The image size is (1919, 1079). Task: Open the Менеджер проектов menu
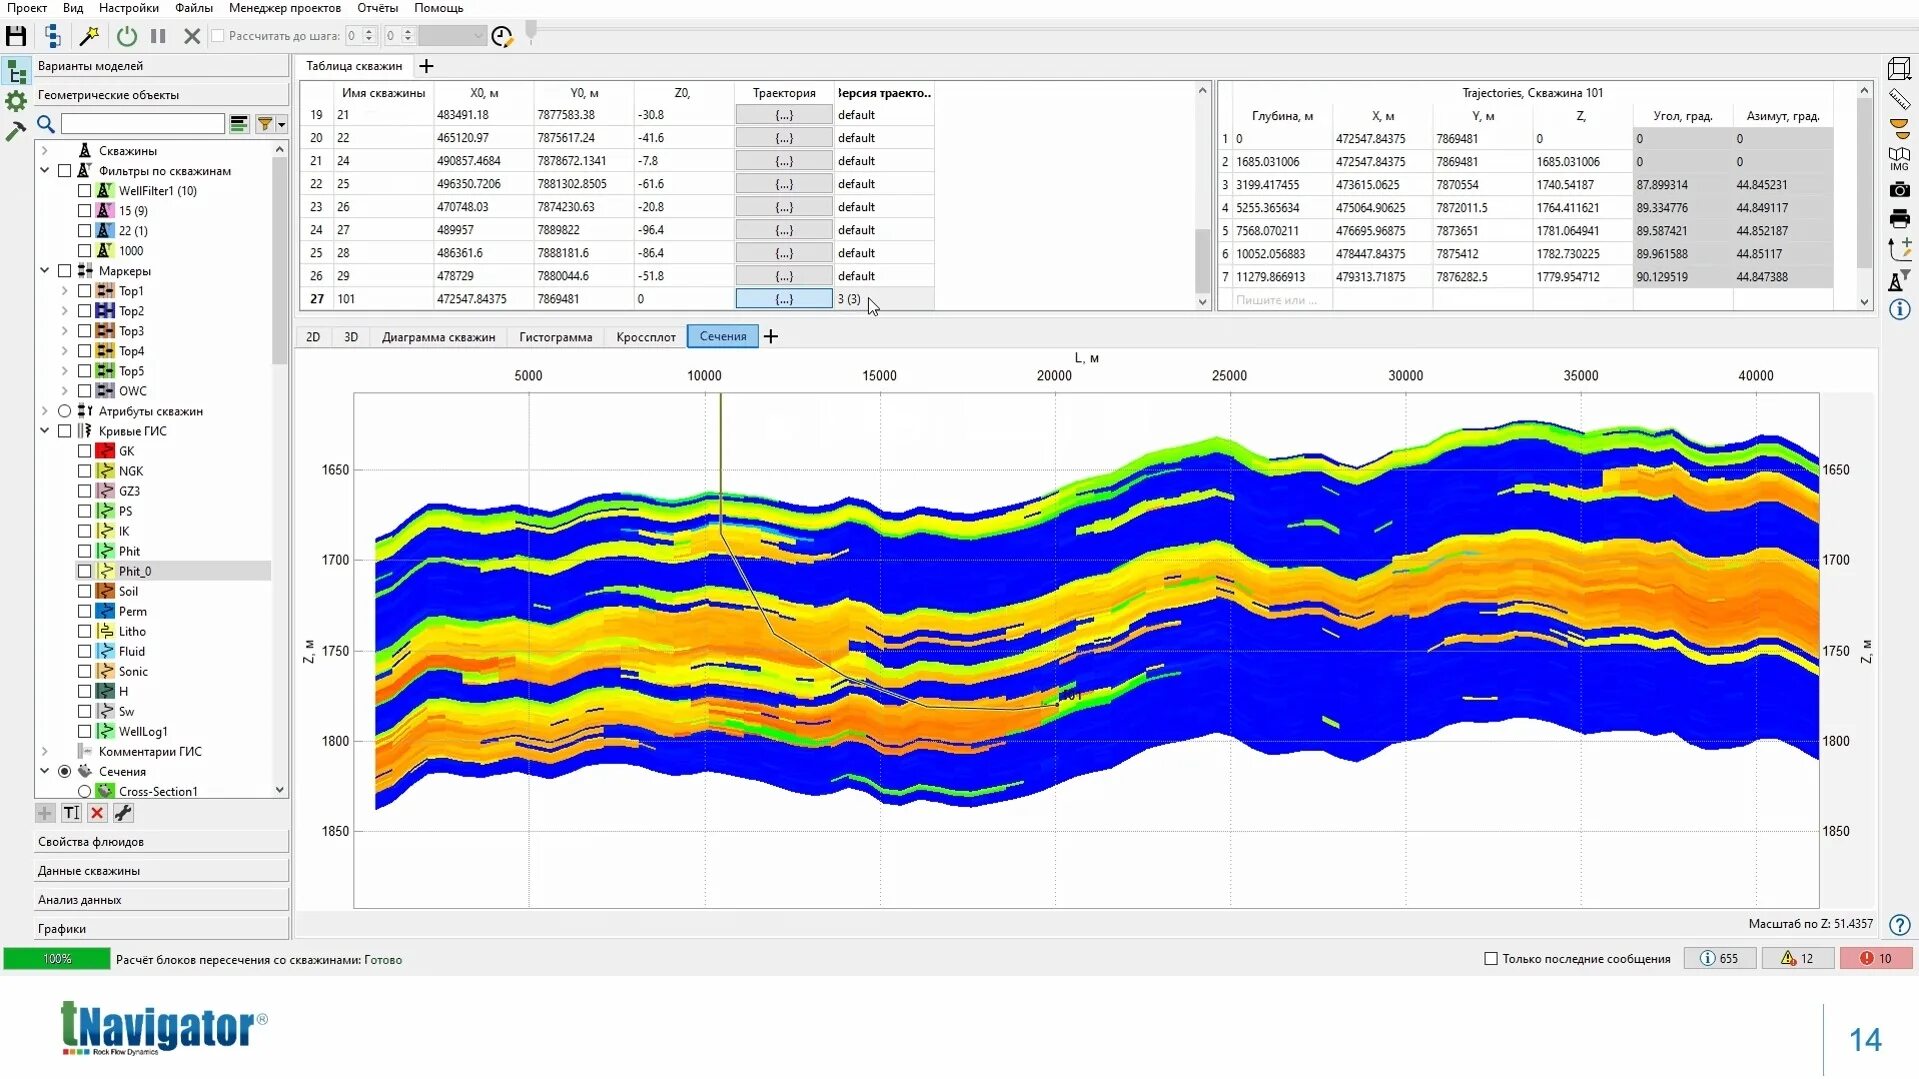(x=285, y=8)
